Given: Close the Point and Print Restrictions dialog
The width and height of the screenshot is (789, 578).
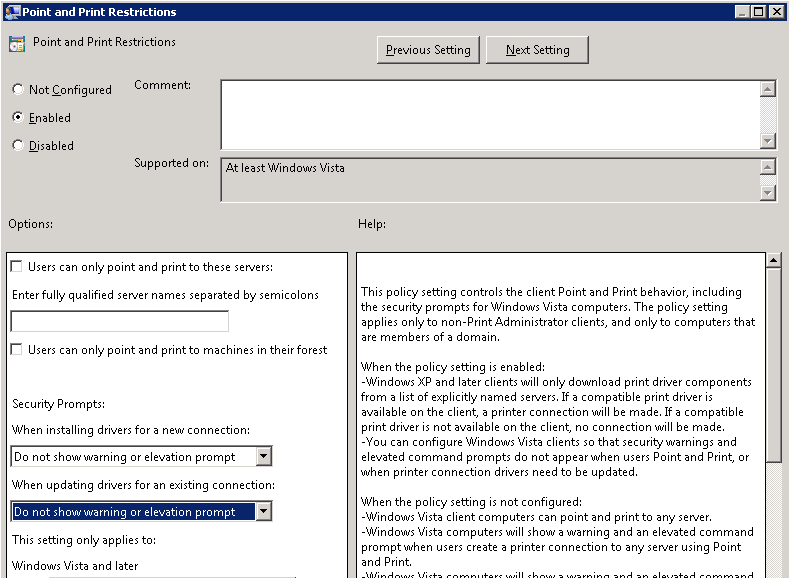Looking at the screenshot, I should [x=777, y=11].
